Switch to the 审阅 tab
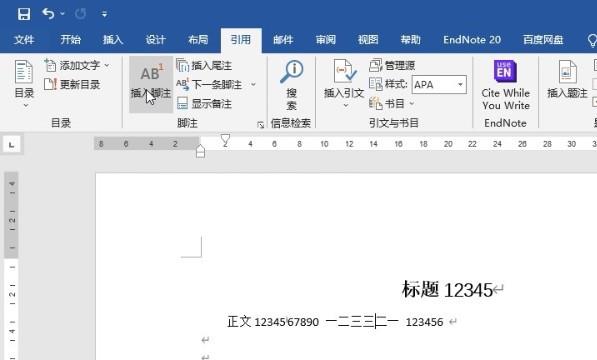The image size is (597, 360). click(x=326, y=40)
